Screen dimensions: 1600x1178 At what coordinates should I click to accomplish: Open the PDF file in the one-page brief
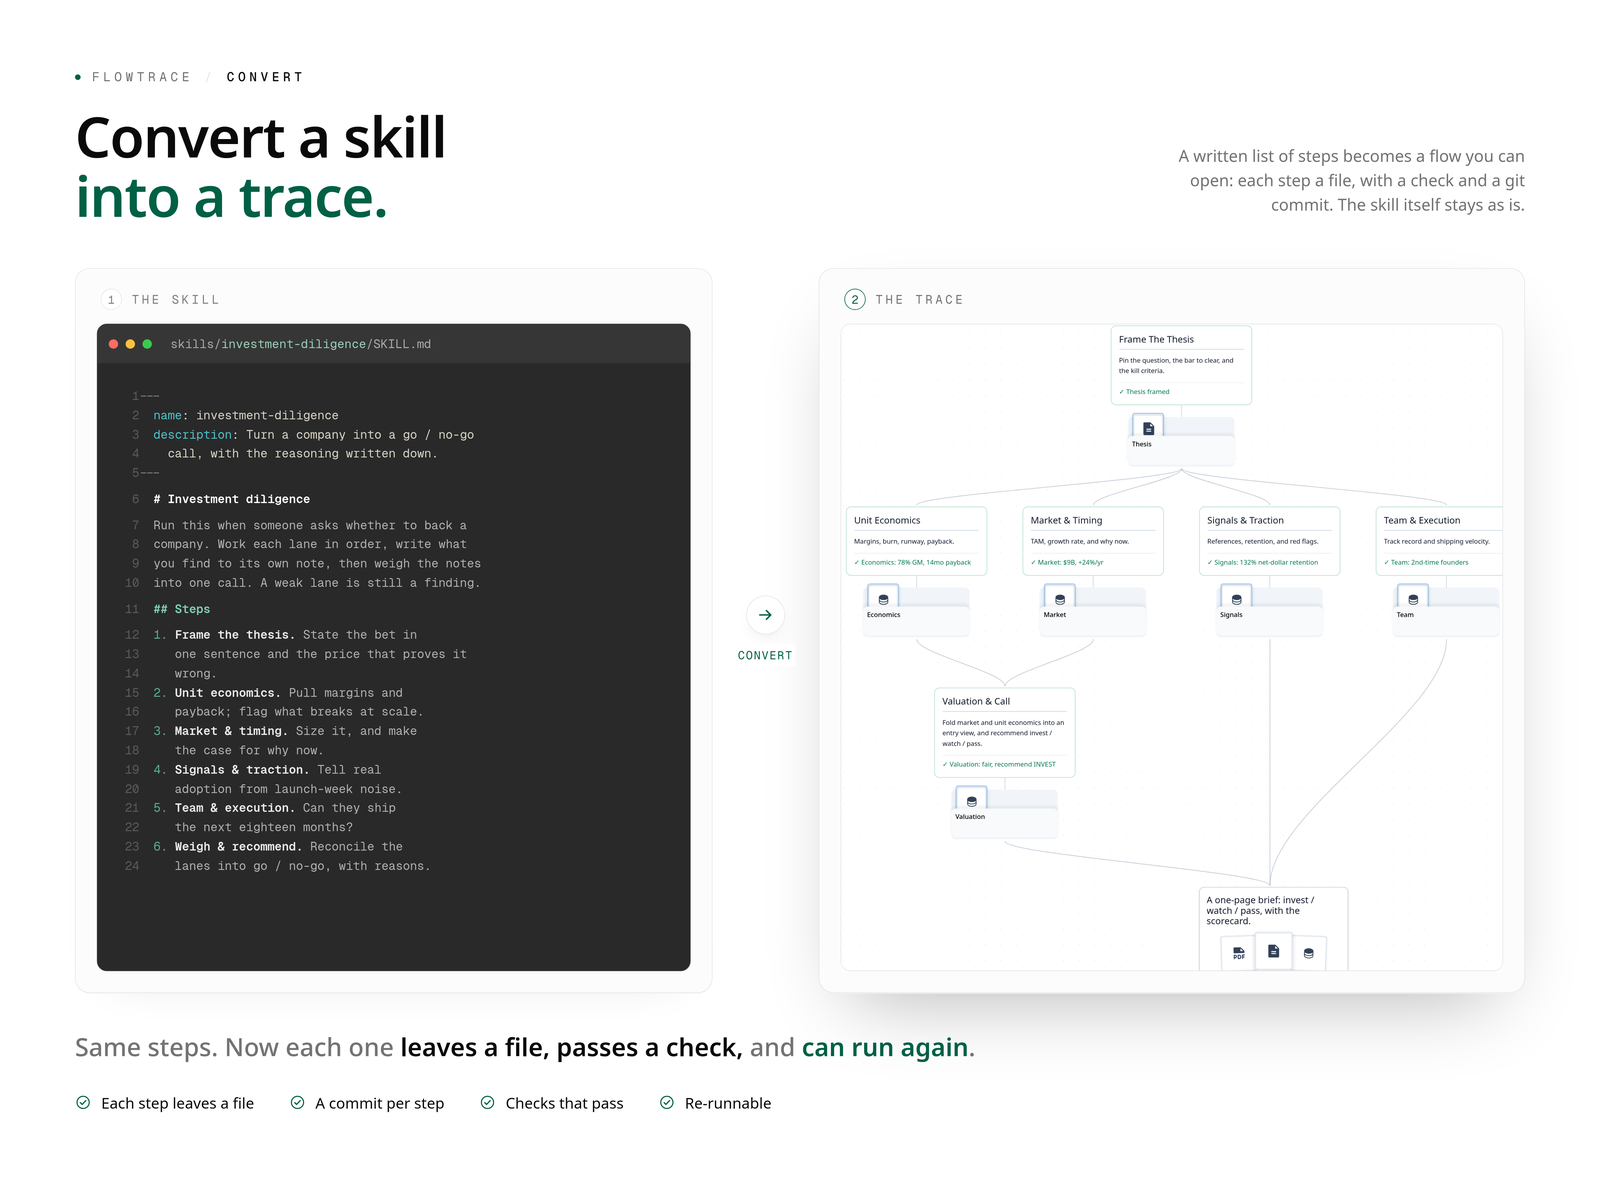1239,953
